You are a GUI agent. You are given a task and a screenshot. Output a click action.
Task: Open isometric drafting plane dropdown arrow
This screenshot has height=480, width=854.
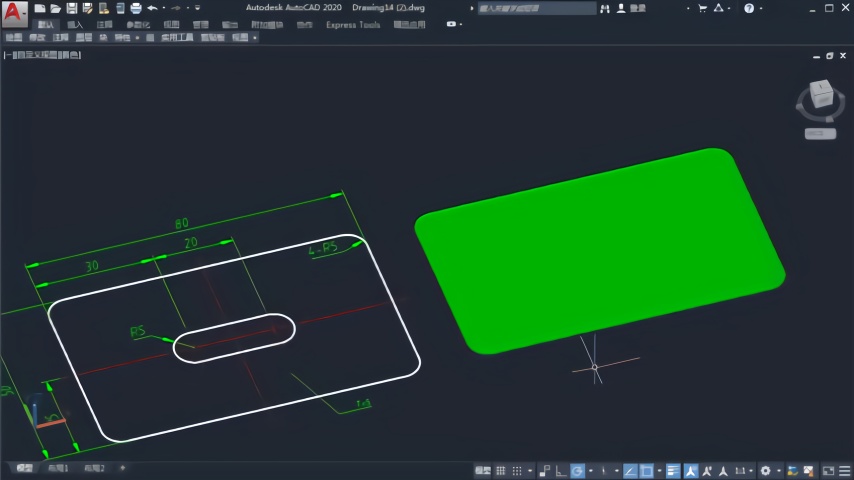click(x=617, y=471)
